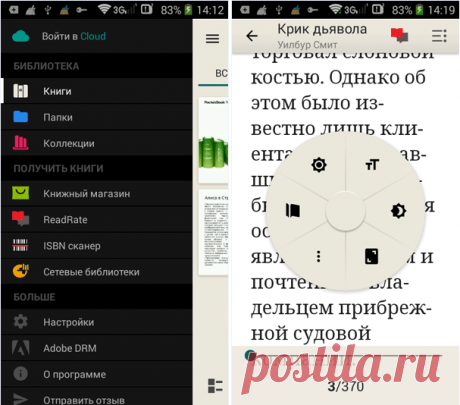The image size is (460, 405).
Task: Click the hamburger menu icon in library
Action: (x=212, y=39)
